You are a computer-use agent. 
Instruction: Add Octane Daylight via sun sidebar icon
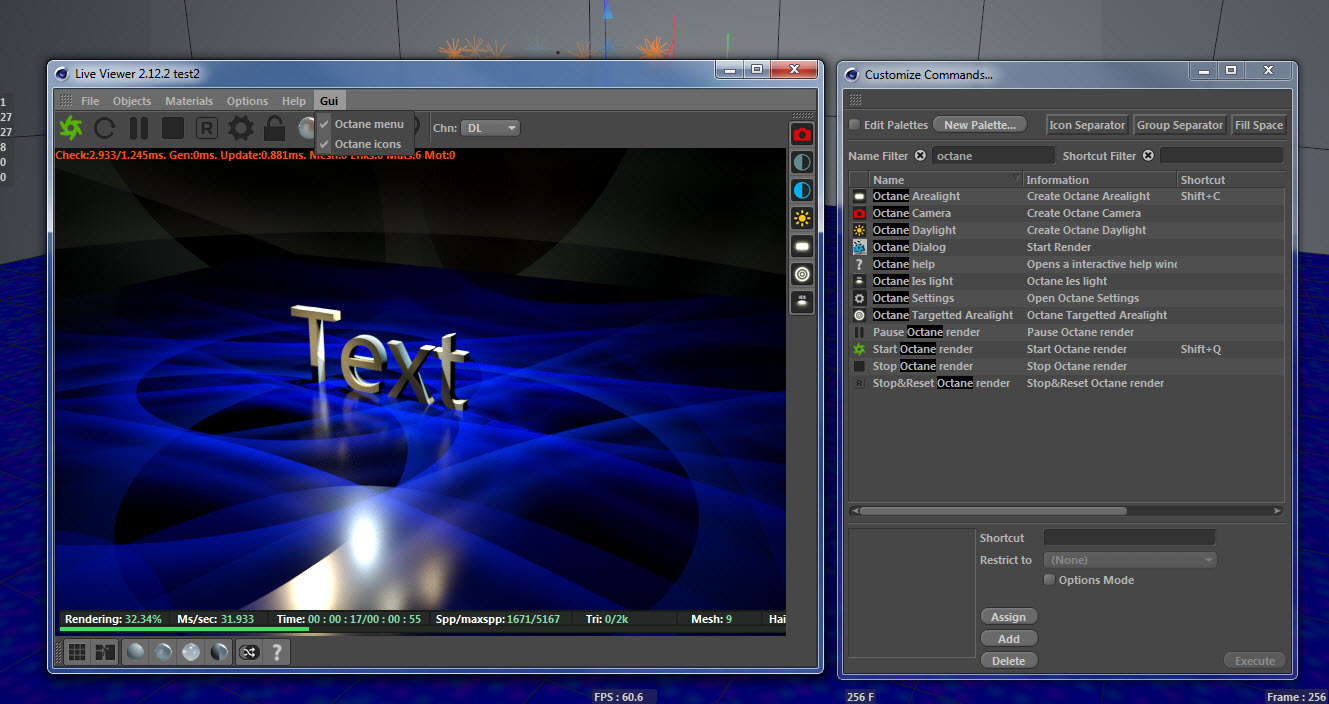coord(802,218)
